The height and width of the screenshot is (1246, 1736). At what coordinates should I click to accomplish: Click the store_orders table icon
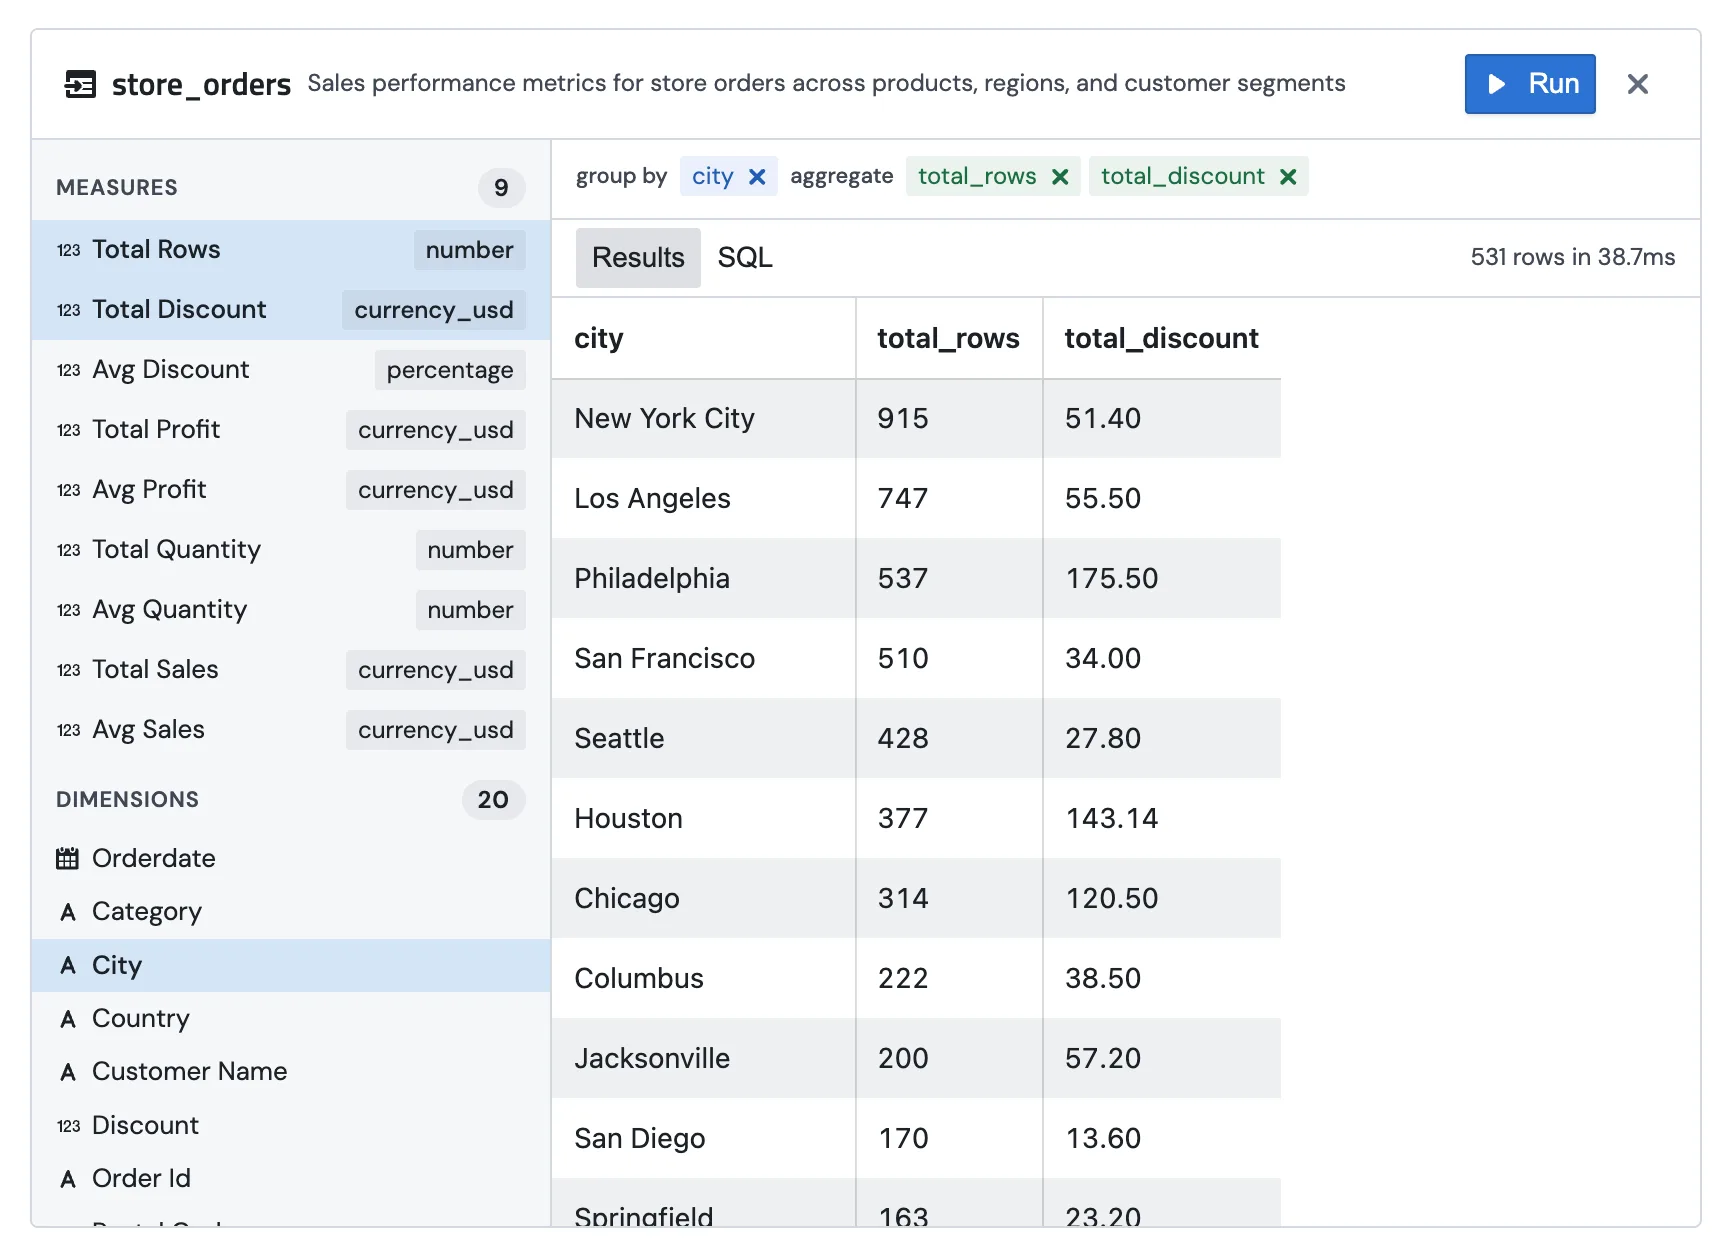pos(80,84)
